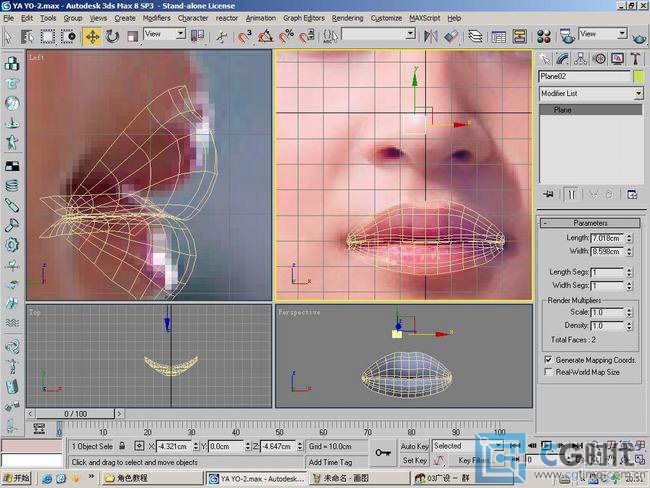Adjust Length Segs spinner

pos(629,272)
